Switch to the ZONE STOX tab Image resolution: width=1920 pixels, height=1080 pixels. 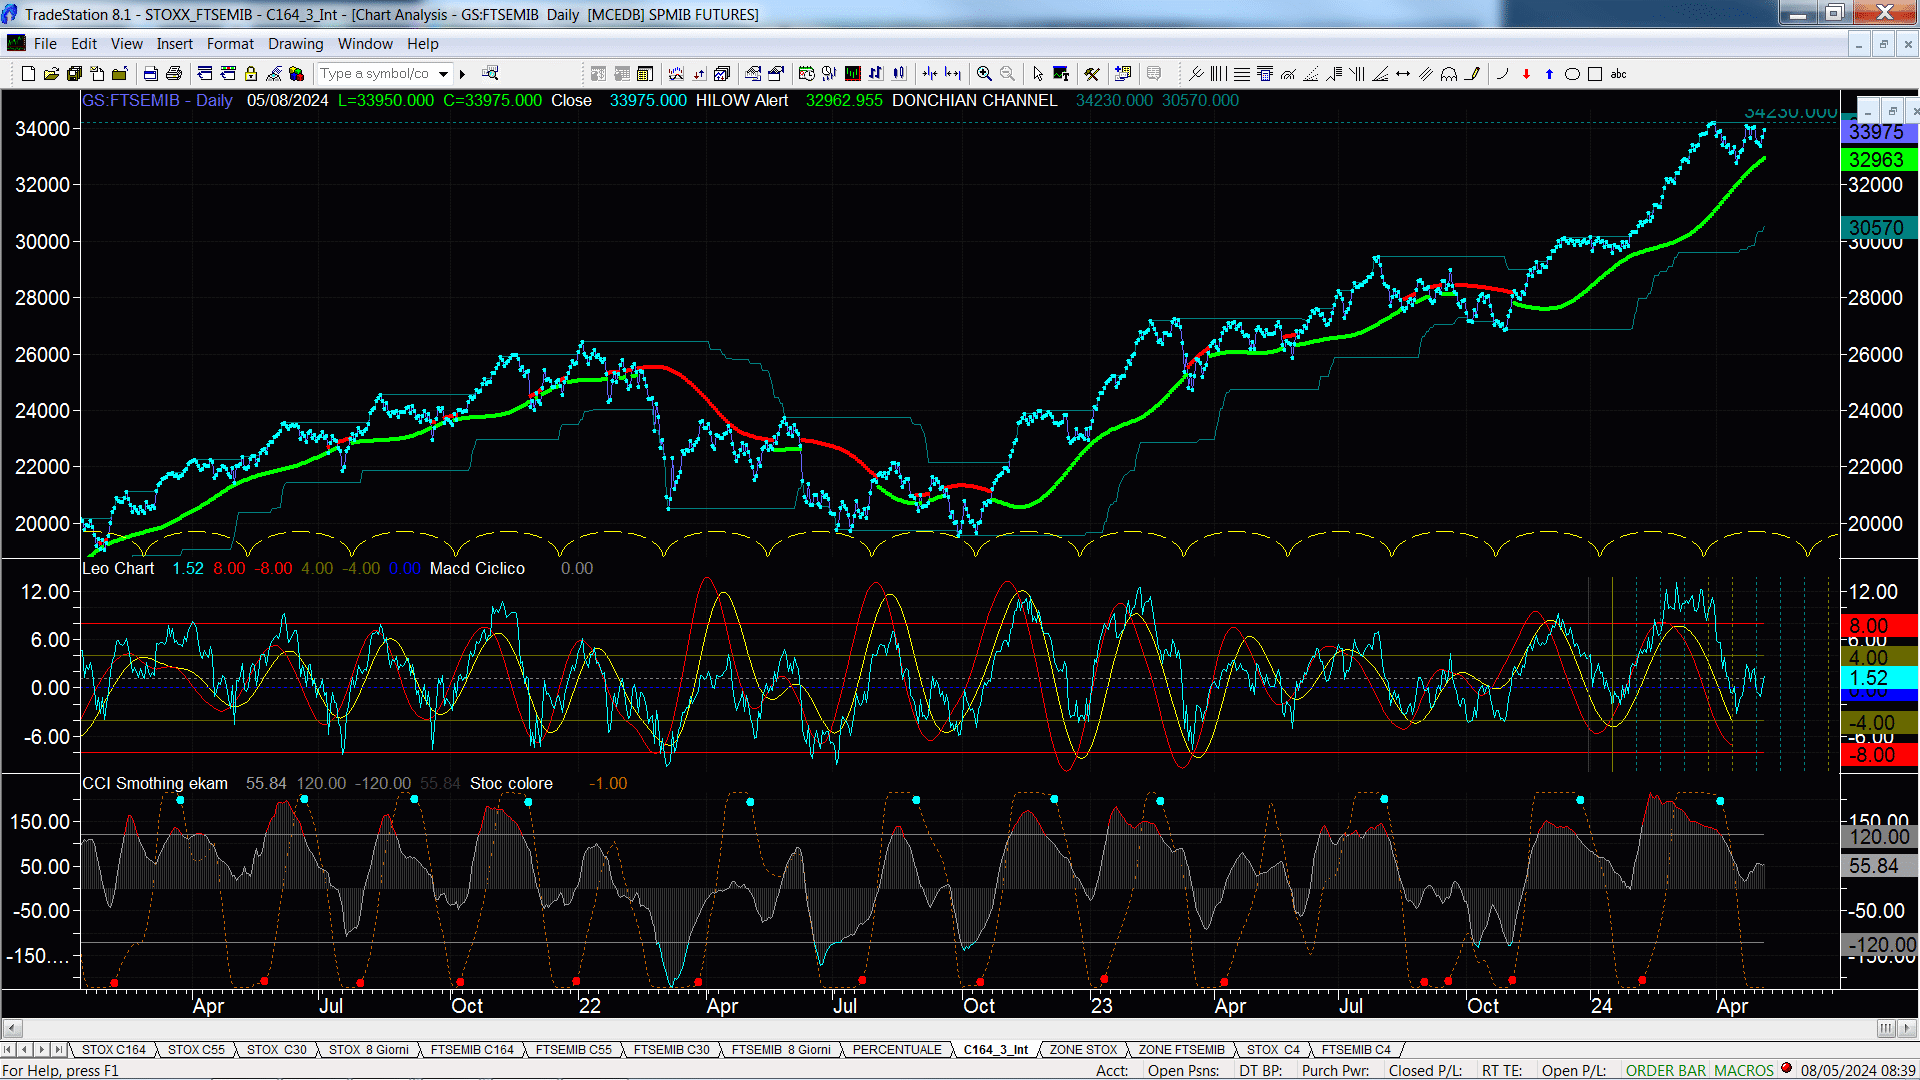(1083, 1049)
